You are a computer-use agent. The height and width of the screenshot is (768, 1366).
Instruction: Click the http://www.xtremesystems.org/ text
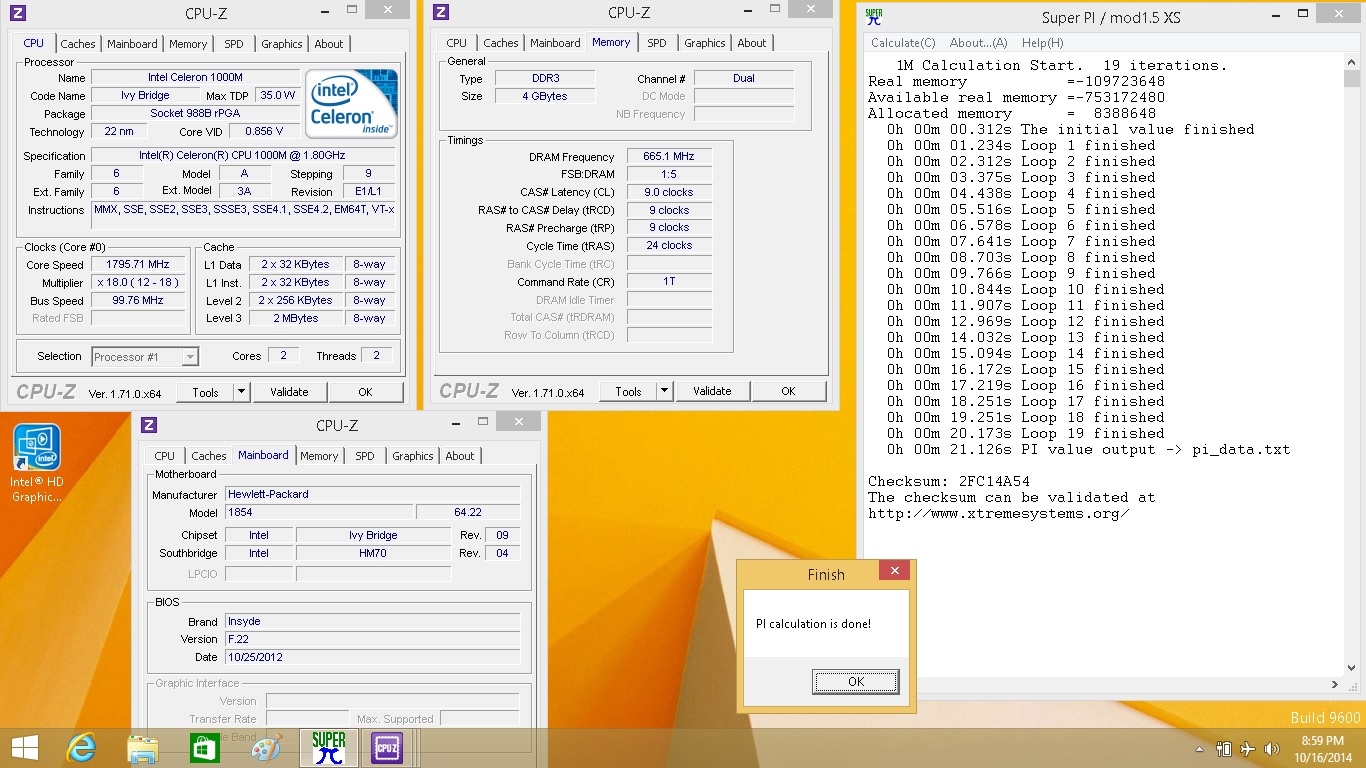point(998,513)
